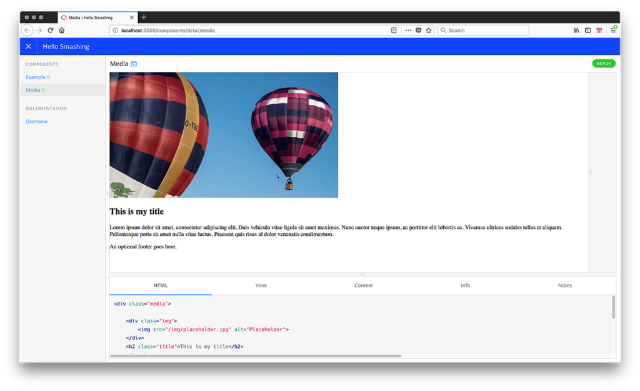The height and width of the screenshot is (391, 640).
Task: Open the Library icon in toolbar
Action: [576, 30]
